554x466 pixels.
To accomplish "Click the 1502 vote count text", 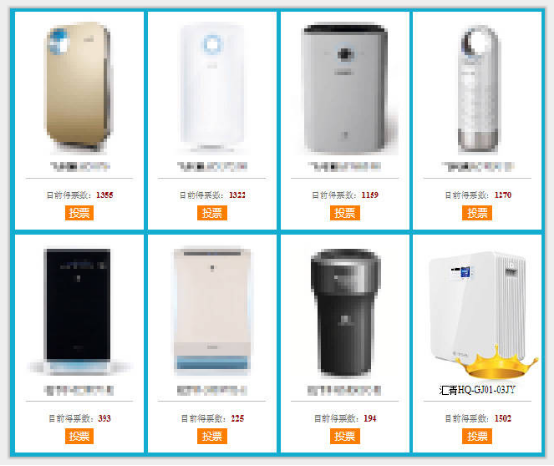I will (502, 418).
